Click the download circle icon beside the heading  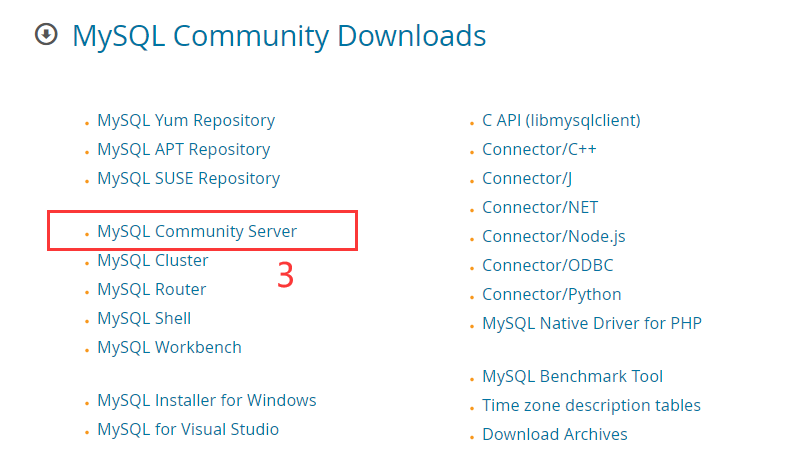coord(46,35)
